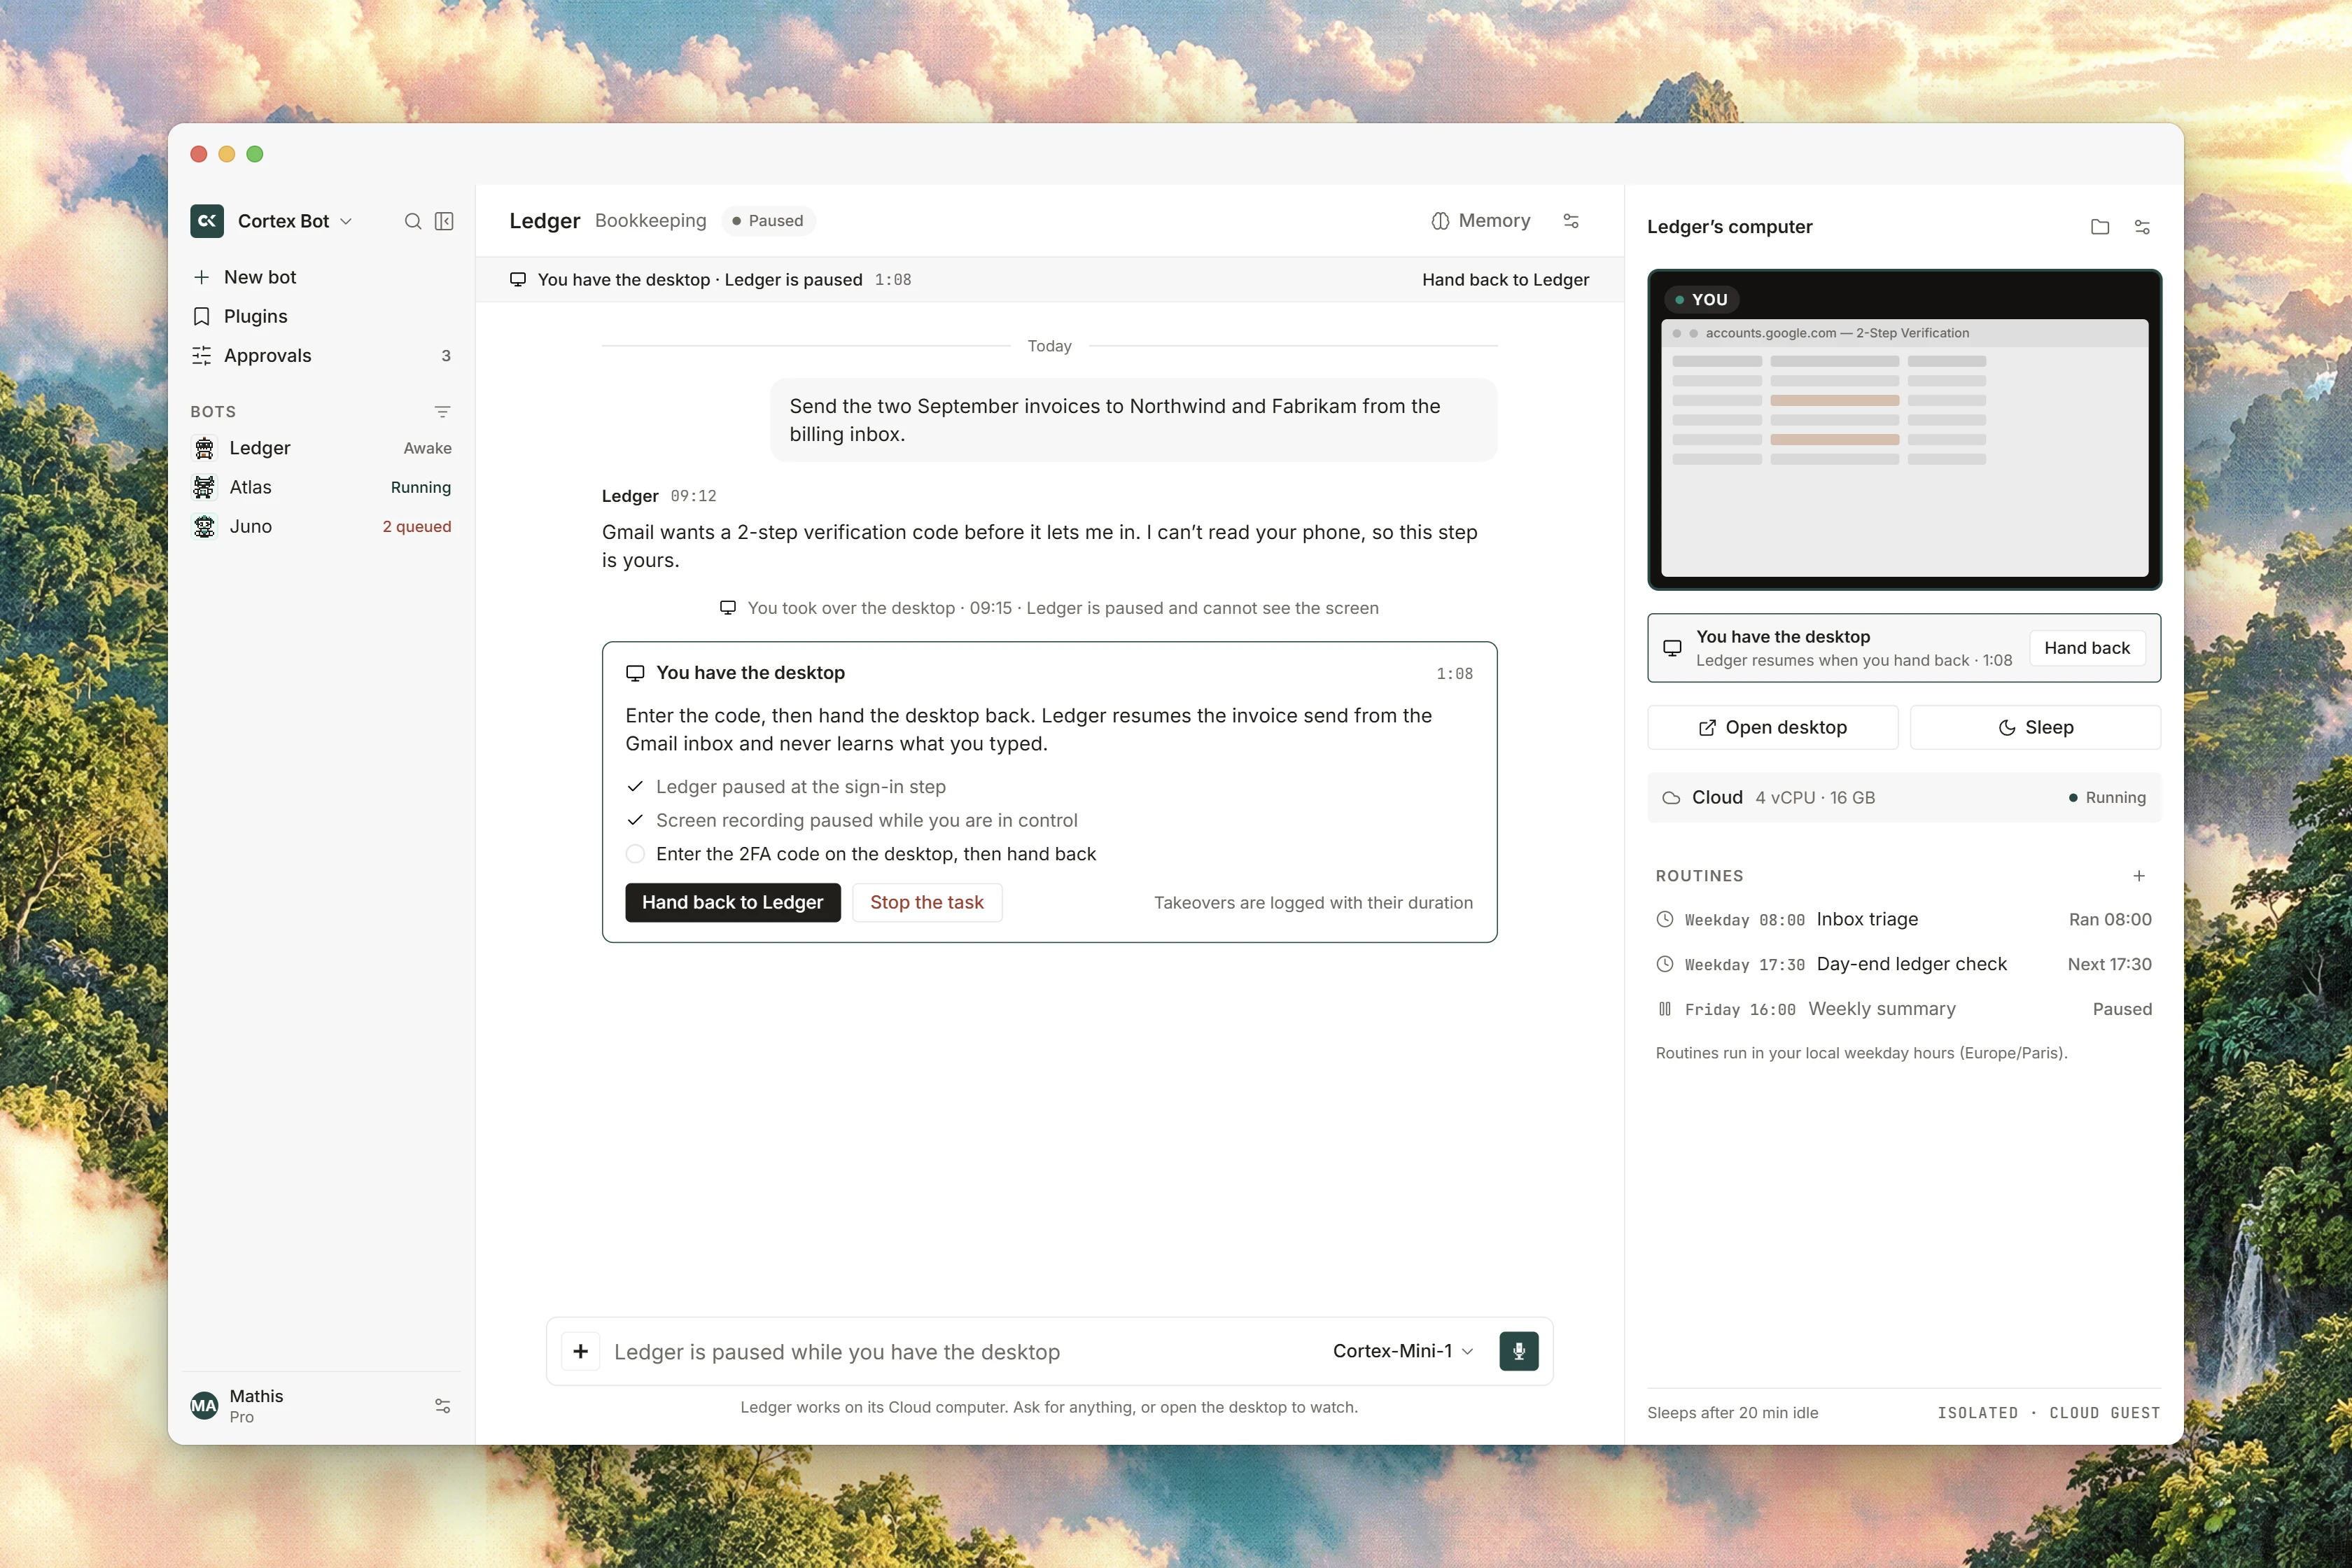Click the Cloud 4 vCPU machine row
The image size is (2352, 1568).
pos(1904,798)
